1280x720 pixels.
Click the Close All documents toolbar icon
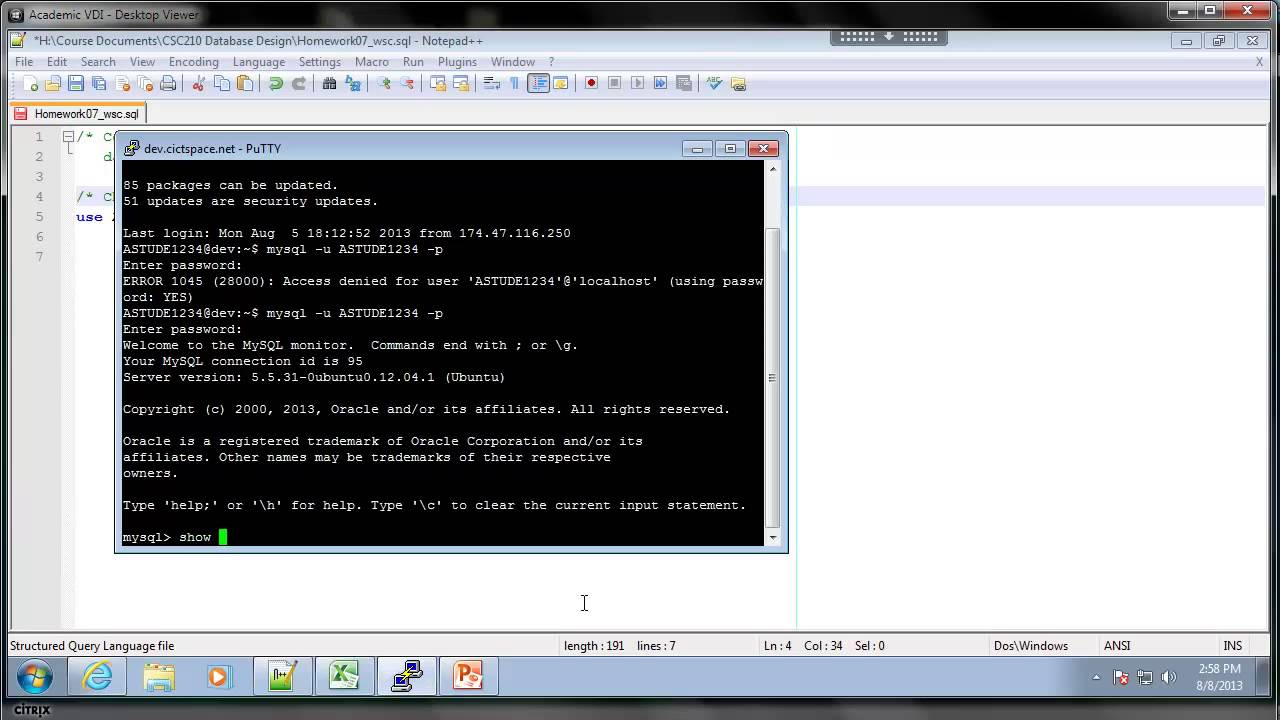pos(145,84)
